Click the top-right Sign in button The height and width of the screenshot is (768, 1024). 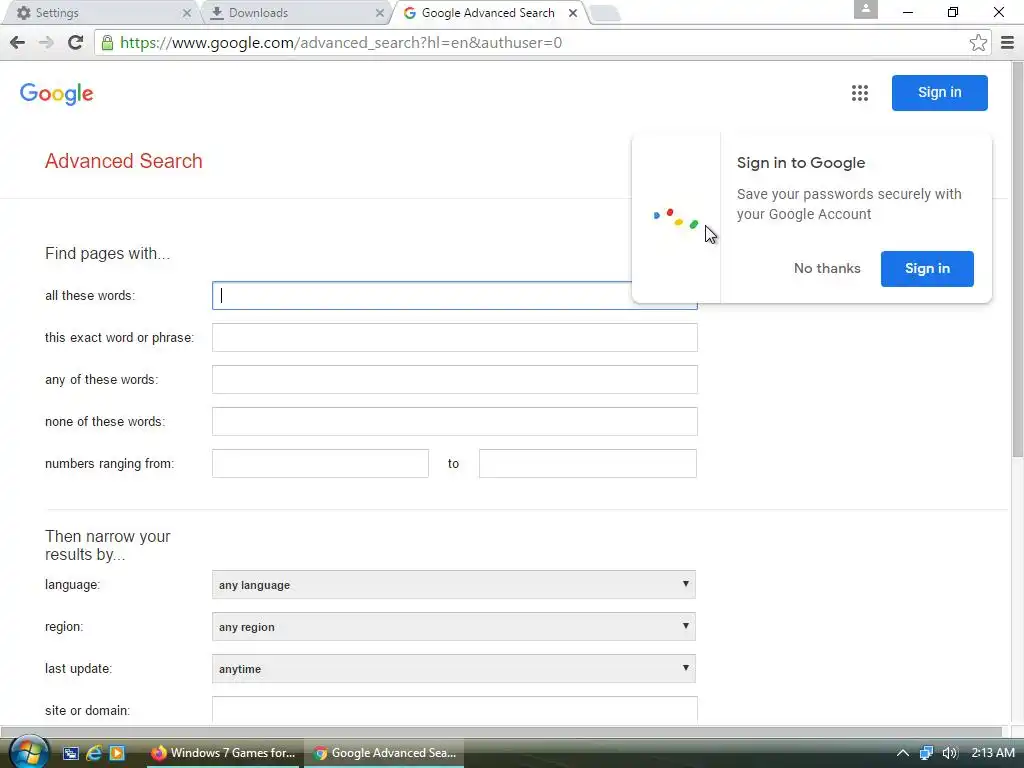[x=939, y=93]
